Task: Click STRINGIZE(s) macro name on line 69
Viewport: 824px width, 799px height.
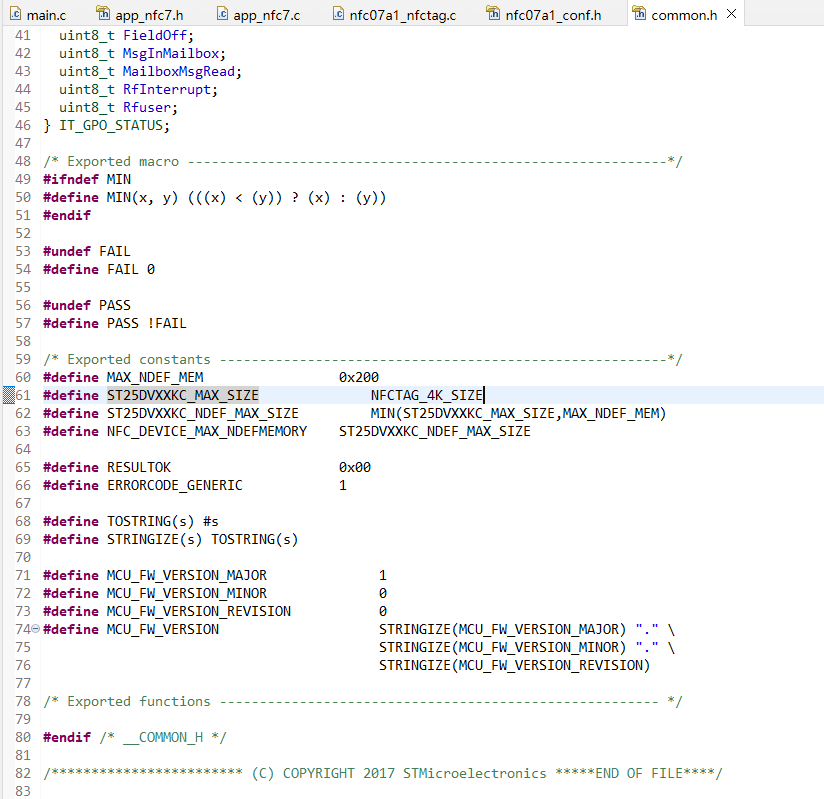Action: point(154,539)
